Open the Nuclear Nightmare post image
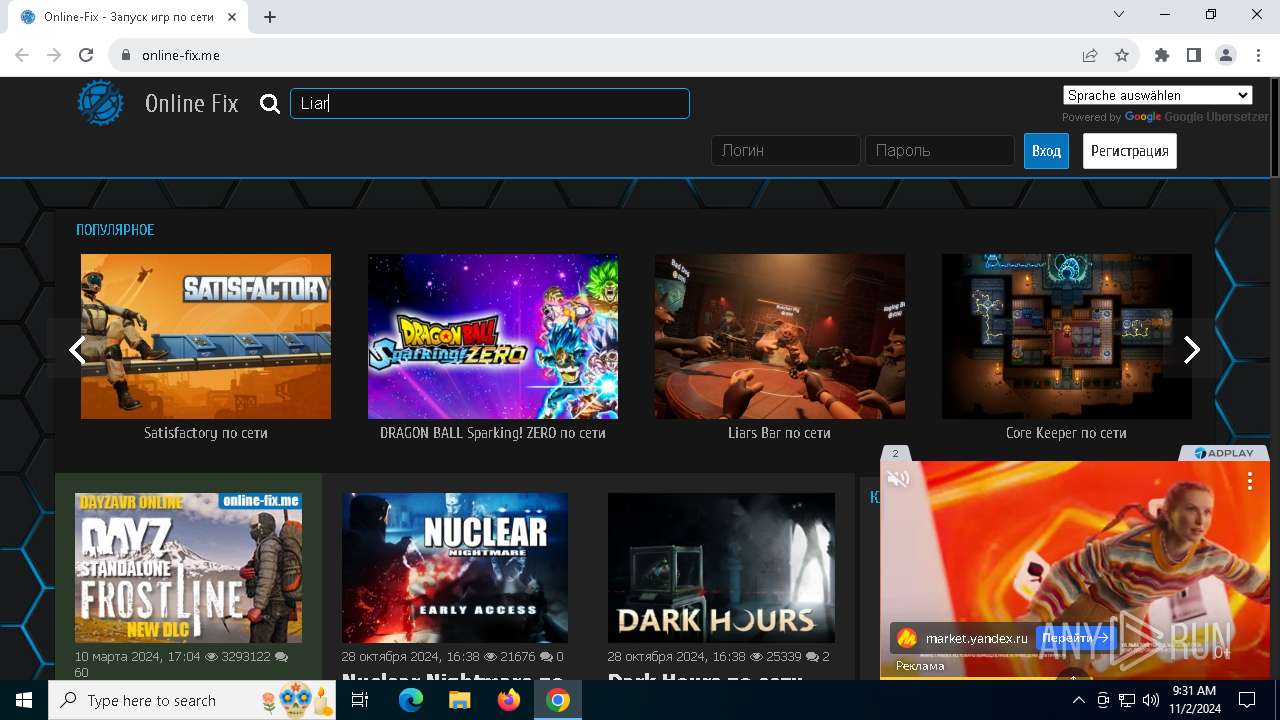The height and width of the screenshot is (720, 1280). (x=455, y=567)
